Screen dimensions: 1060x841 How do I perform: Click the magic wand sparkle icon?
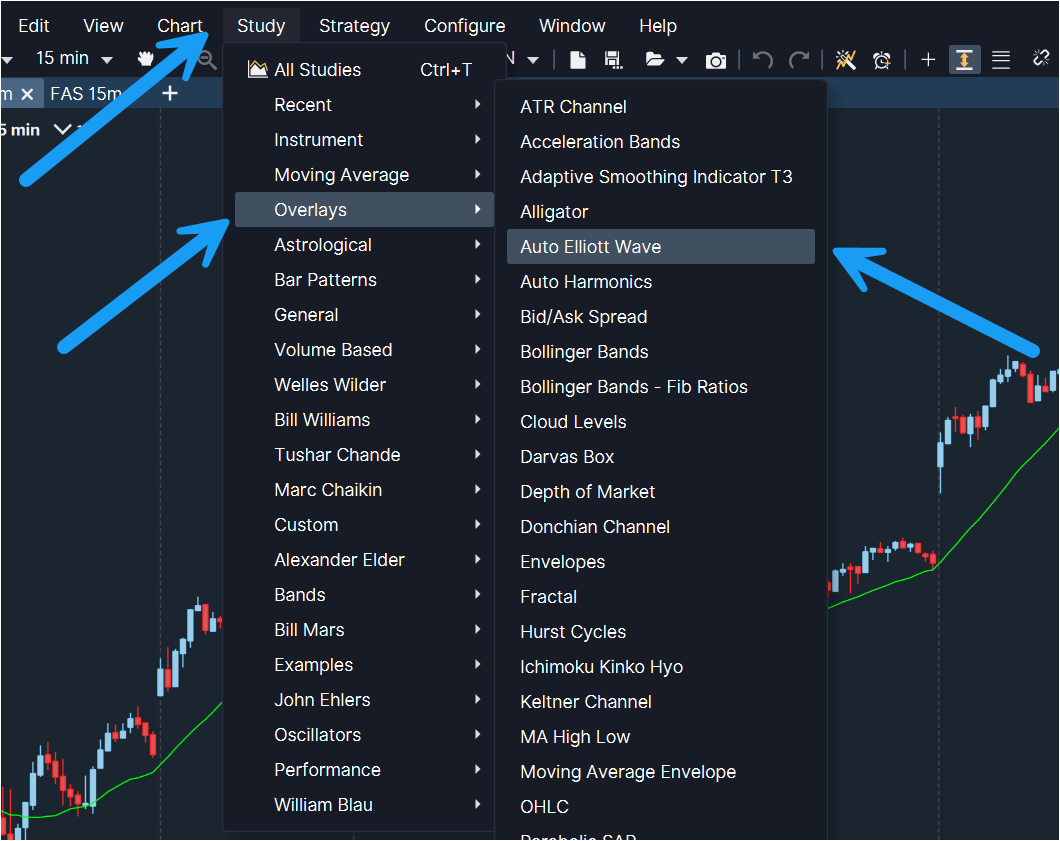pyautogui.click(x=846, y=60)
